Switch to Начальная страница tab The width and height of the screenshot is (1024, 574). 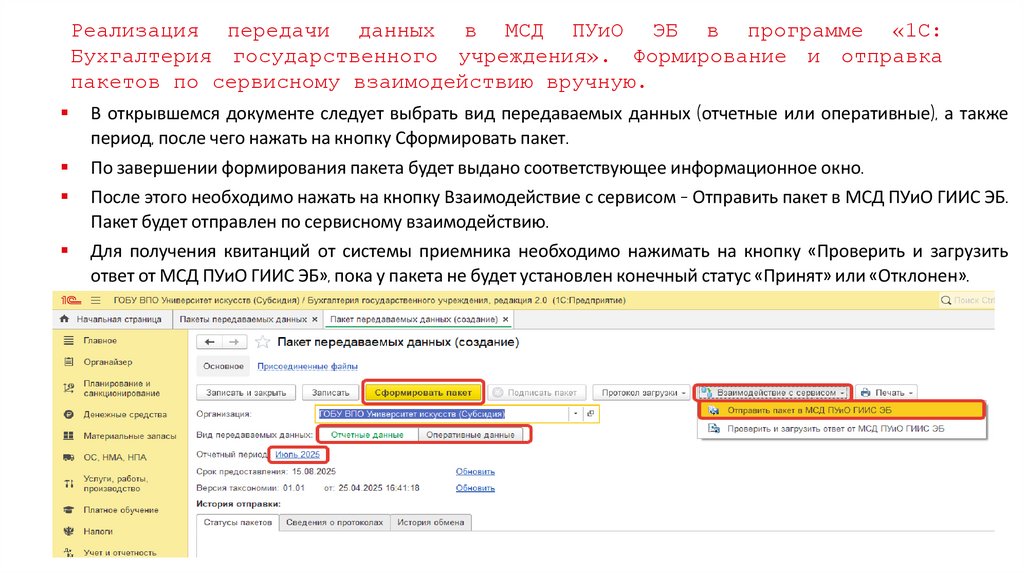tap(111, 319)
